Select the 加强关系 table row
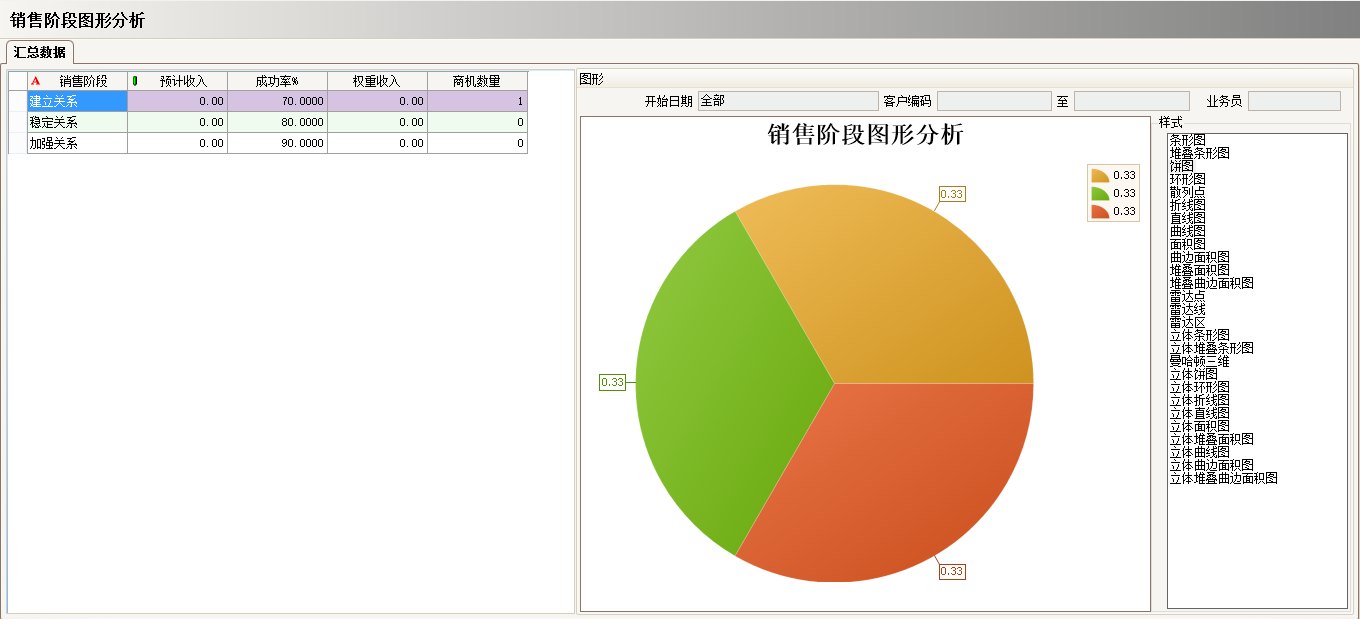The width and height of the screenshot is (1360, 619). coord(77,142)
